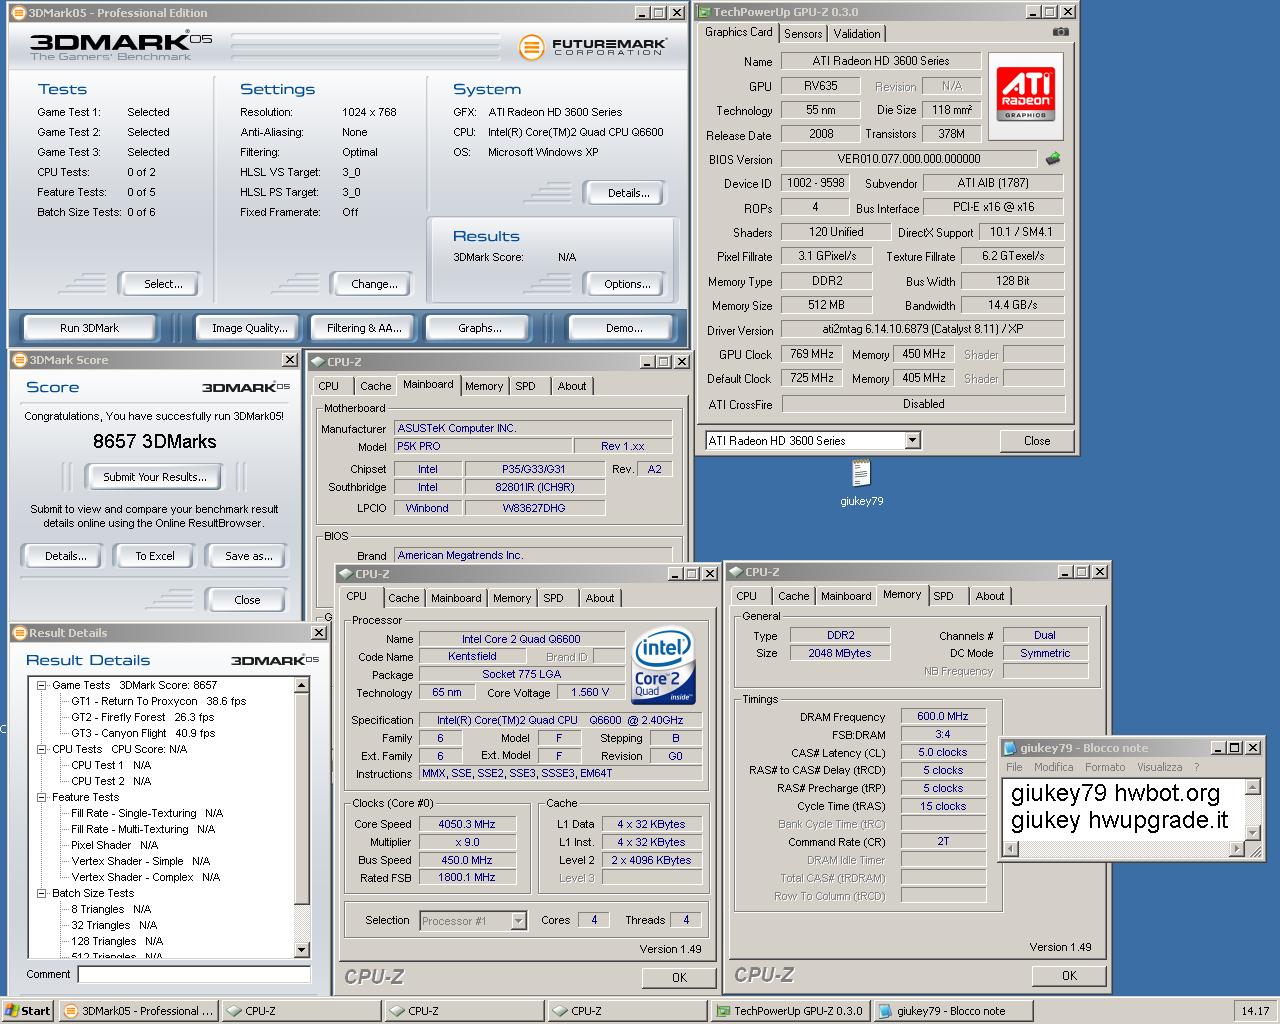1280x1024 pixels.
Task: Click the Graphs button in 3DMark05
Action: 480,328
